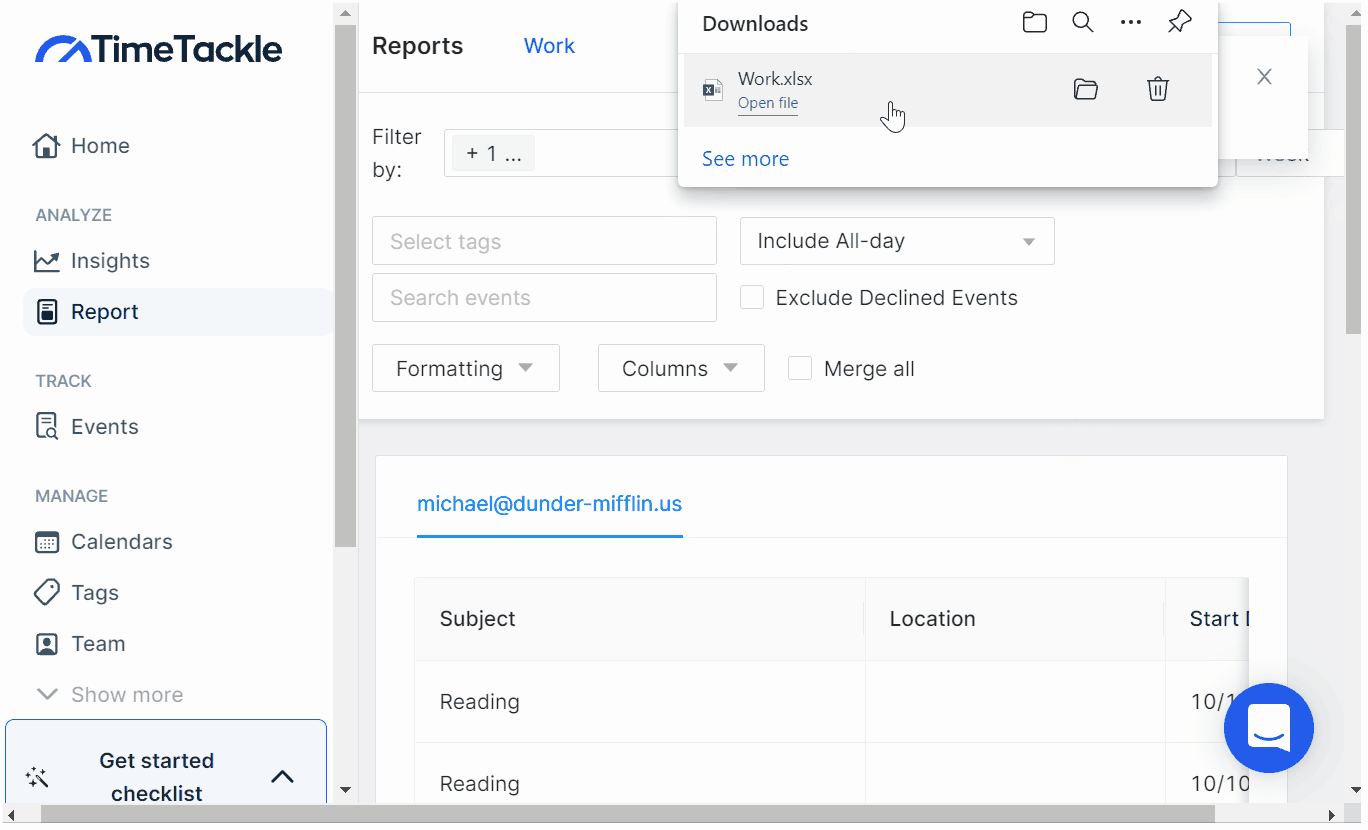The width and height of the screenshot is (1368, 830).
Task: Click the Home house icon
Action: pos(46,146)
